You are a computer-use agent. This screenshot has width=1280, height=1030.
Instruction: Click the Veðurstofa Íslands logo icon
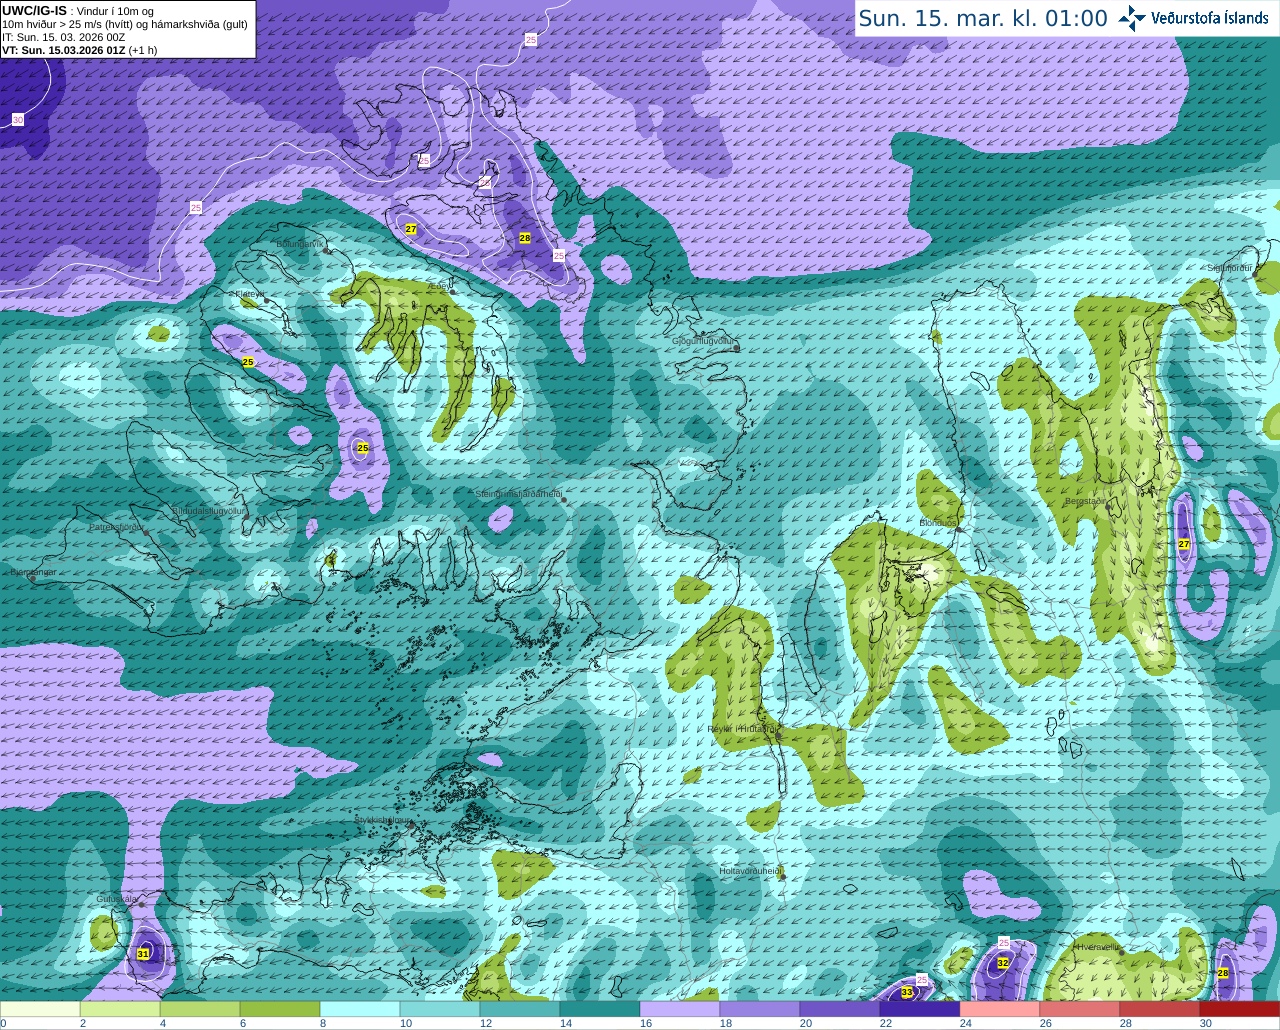pyautogui.click(x=1131, y=18)
